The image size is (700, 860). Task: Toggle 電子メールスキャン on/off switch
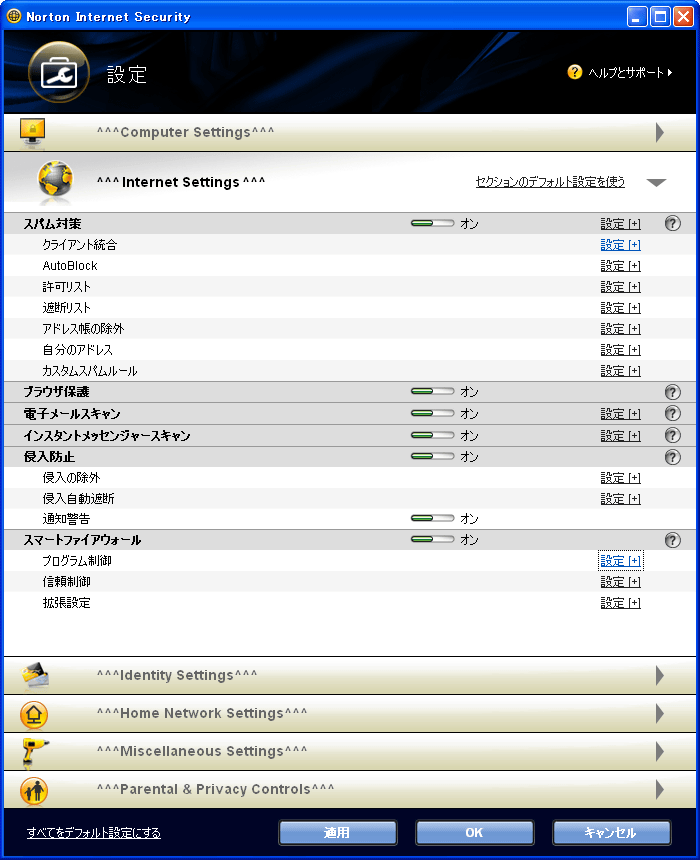point(432,413)
